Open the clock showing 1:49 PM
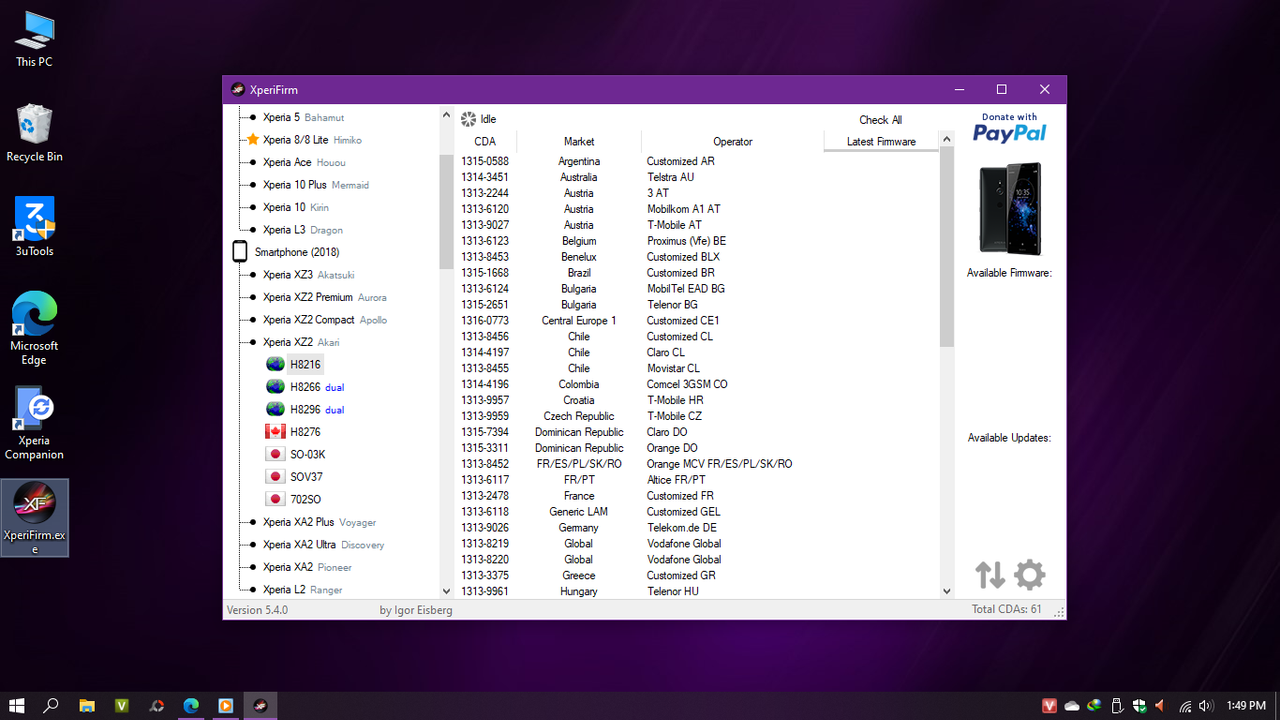Viewport: 1280px width, 720px height. click(x=1246, y=705)
